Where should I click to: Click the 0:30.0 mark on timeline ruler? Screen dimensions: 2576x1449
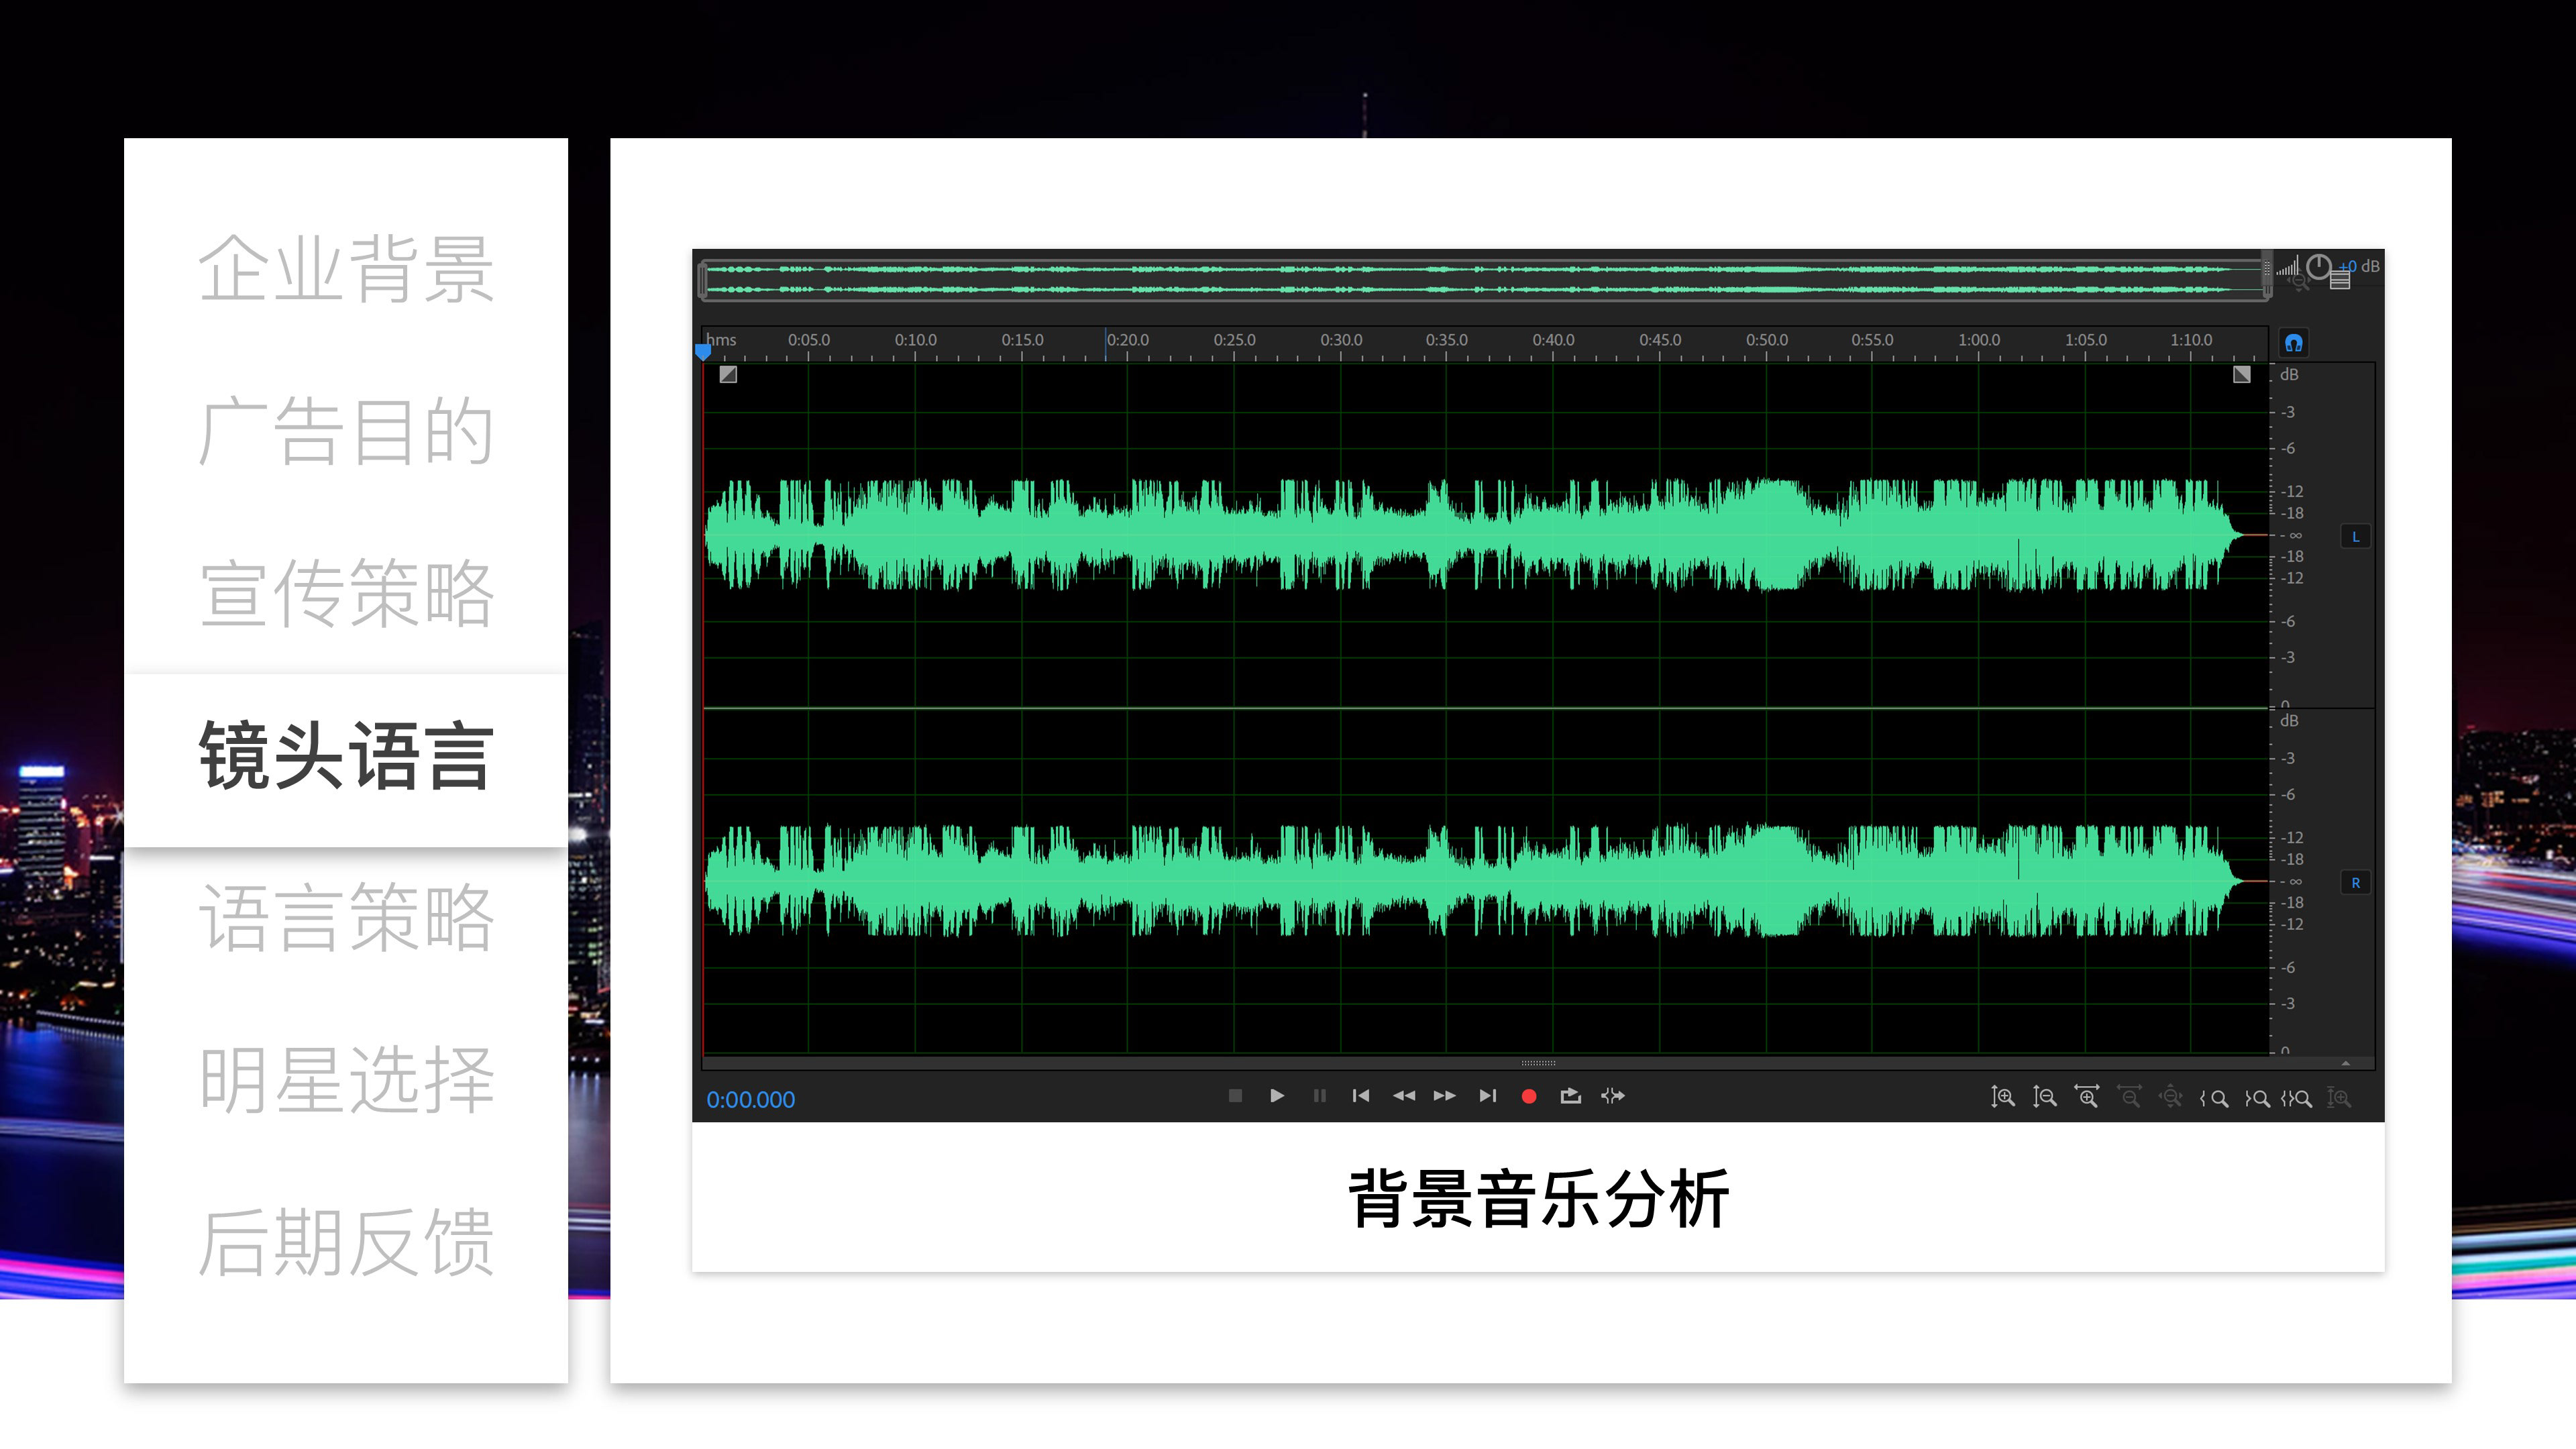(x=1341, y=340)
